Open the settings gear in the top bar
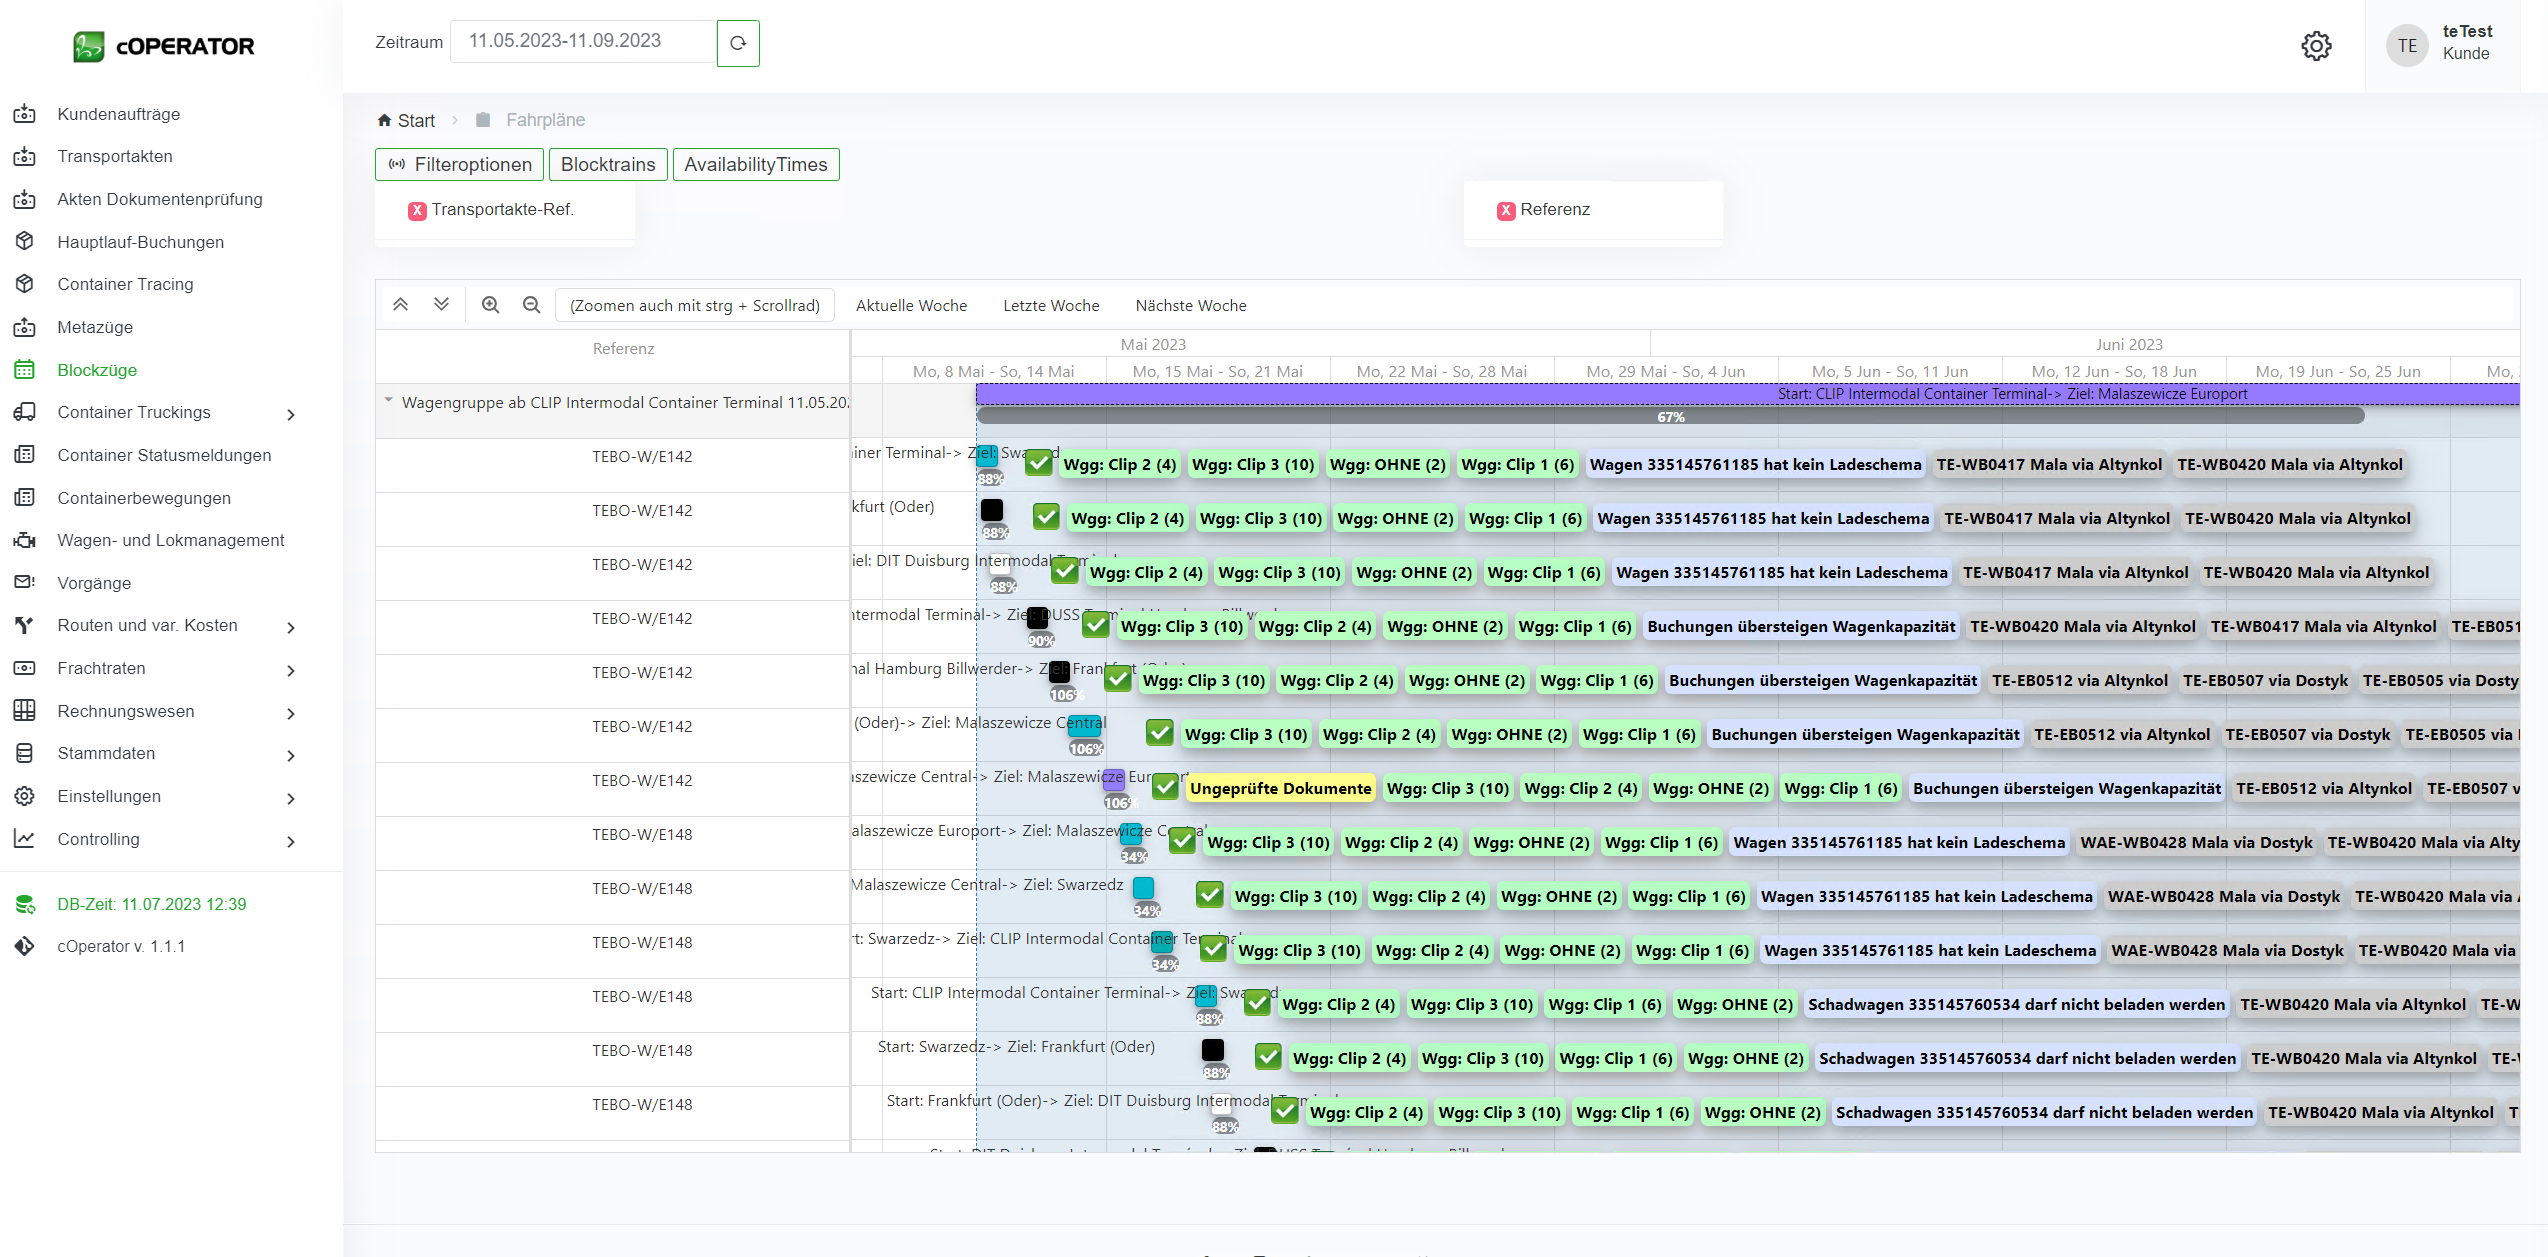This screenshot has width=2548, height=1257. [x=2316, y=46]
